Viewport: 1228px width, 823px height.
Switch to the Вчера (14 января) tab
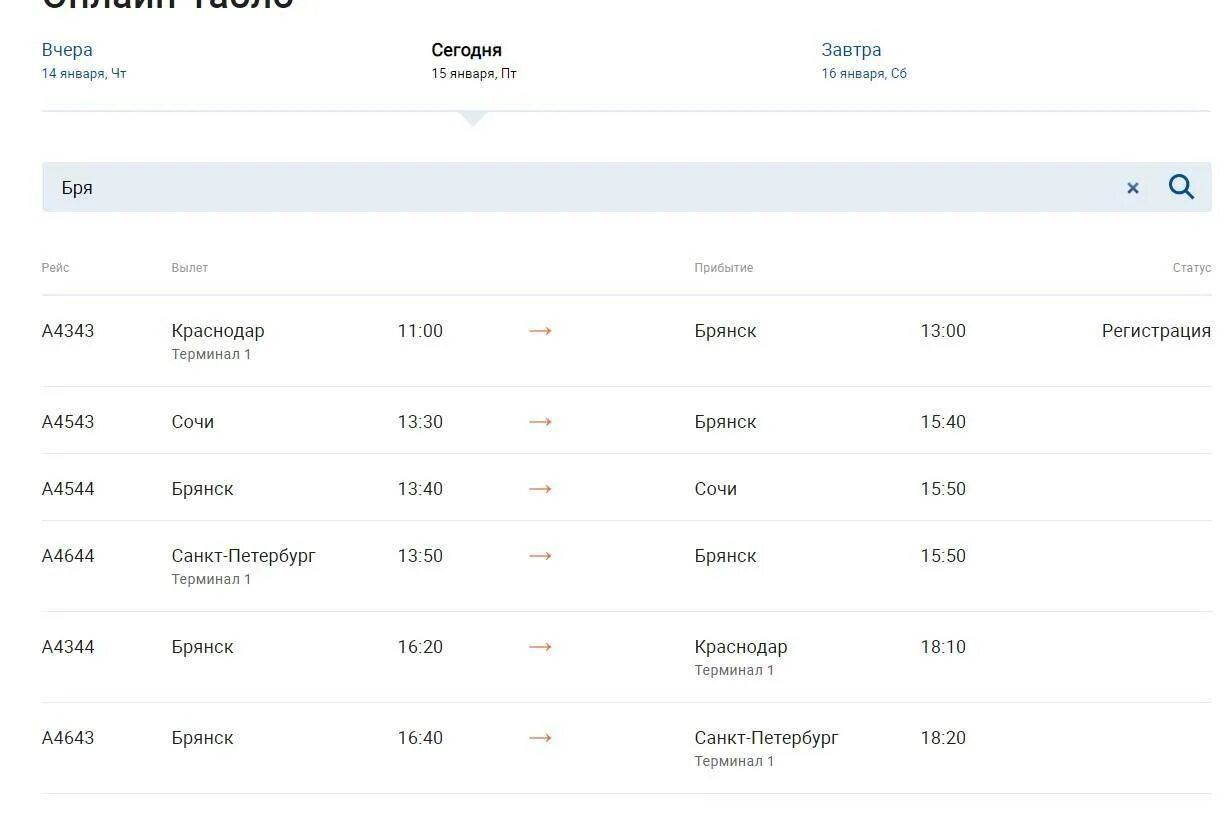(67, 50)
